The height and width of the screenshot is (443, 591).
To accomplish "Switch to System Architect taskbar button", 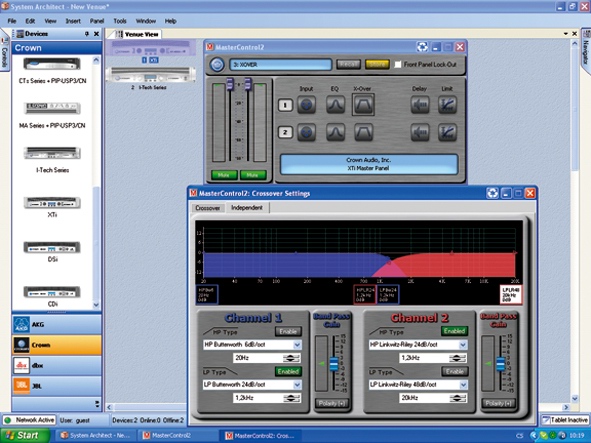I will point(95,435).
